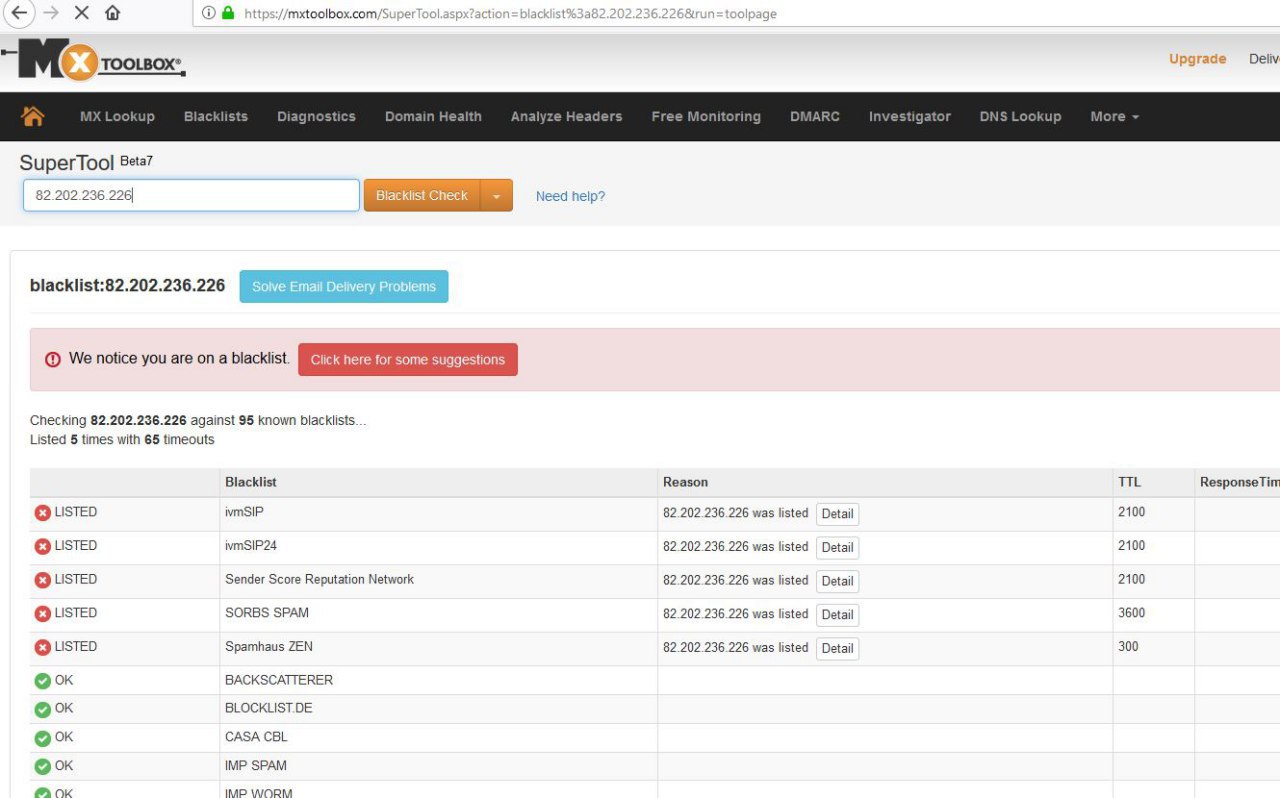
Task: Click the Sender Score Reputation Network name
Action: click(x=319, y=579)
